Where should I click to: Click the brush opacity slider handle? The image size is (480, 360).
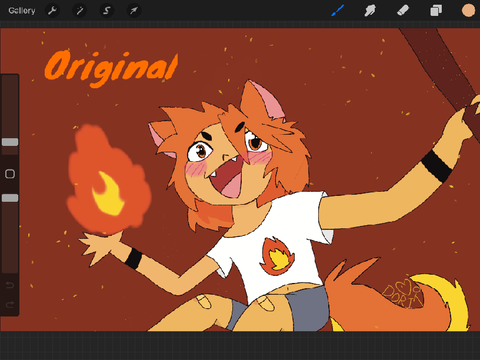10,198
